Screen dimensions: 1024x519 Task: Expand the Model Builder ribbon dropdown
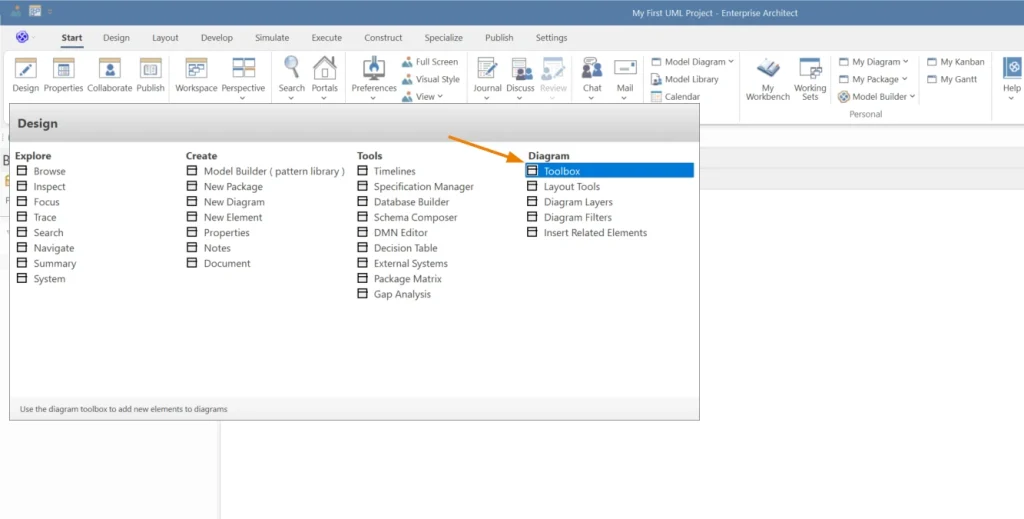[x=912, y=97]
